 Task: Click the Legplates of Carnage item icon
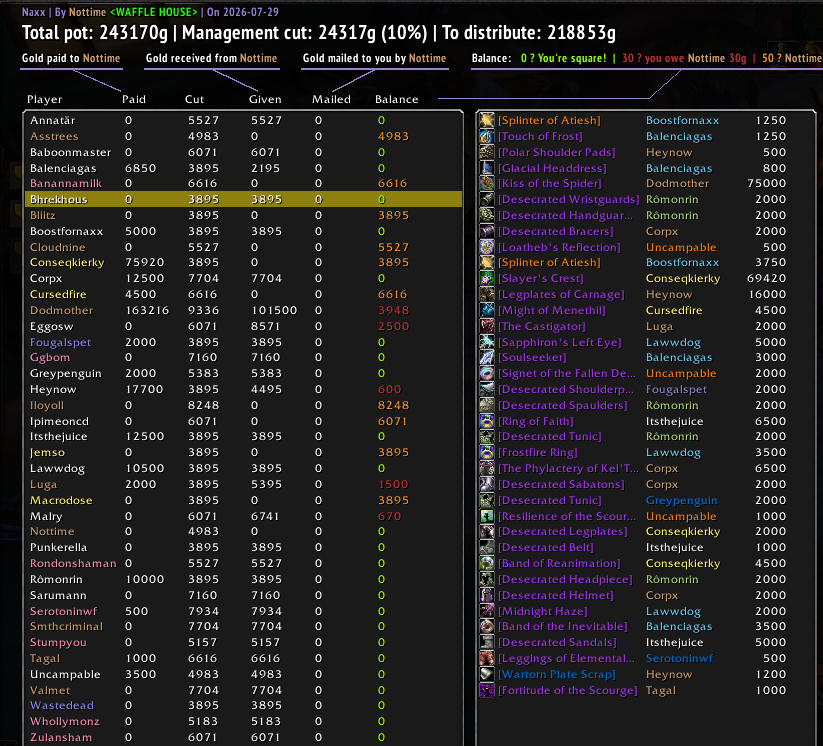tap(487, 294)
